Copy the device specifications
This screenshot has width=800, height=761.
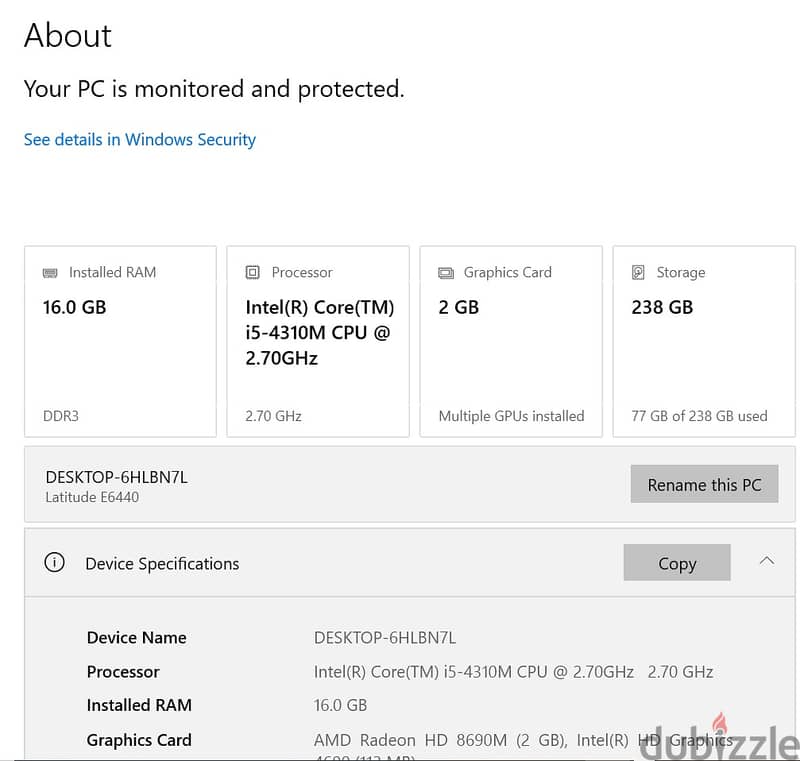pyautogui.click(x=677, y=563)
